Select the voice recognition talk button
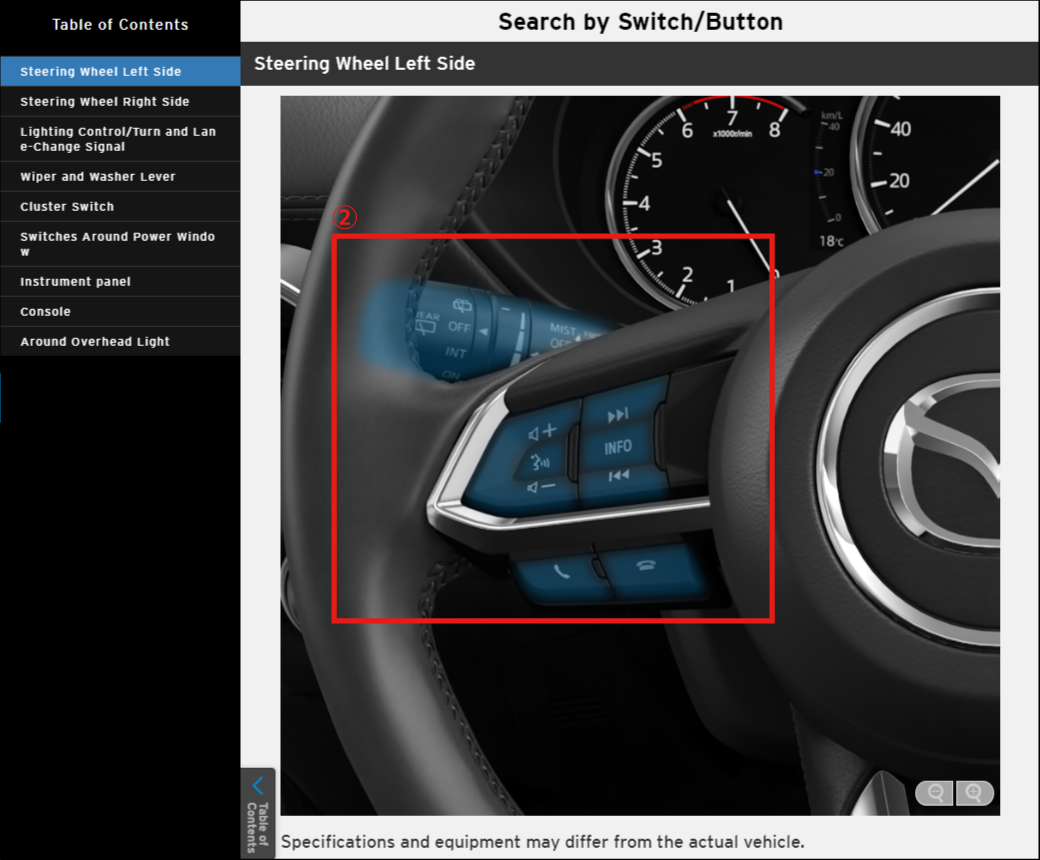This screenshot has width=1040, height=860. [x=539, y=461]
